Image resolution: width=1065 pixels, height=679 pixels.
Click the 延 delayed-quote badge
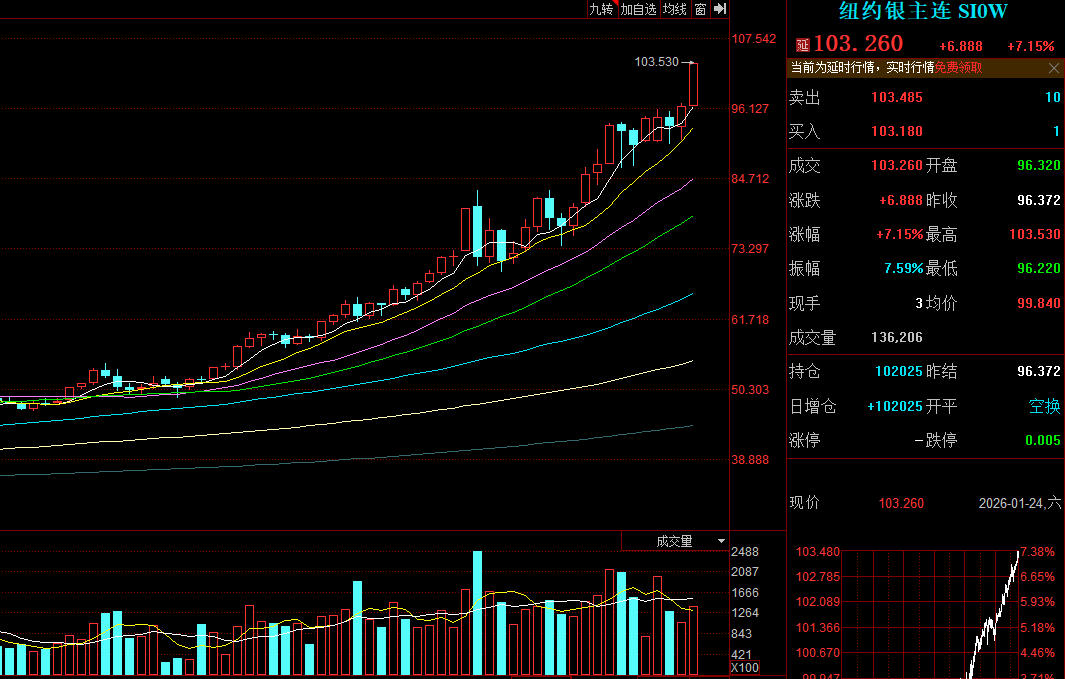[801, 45]
